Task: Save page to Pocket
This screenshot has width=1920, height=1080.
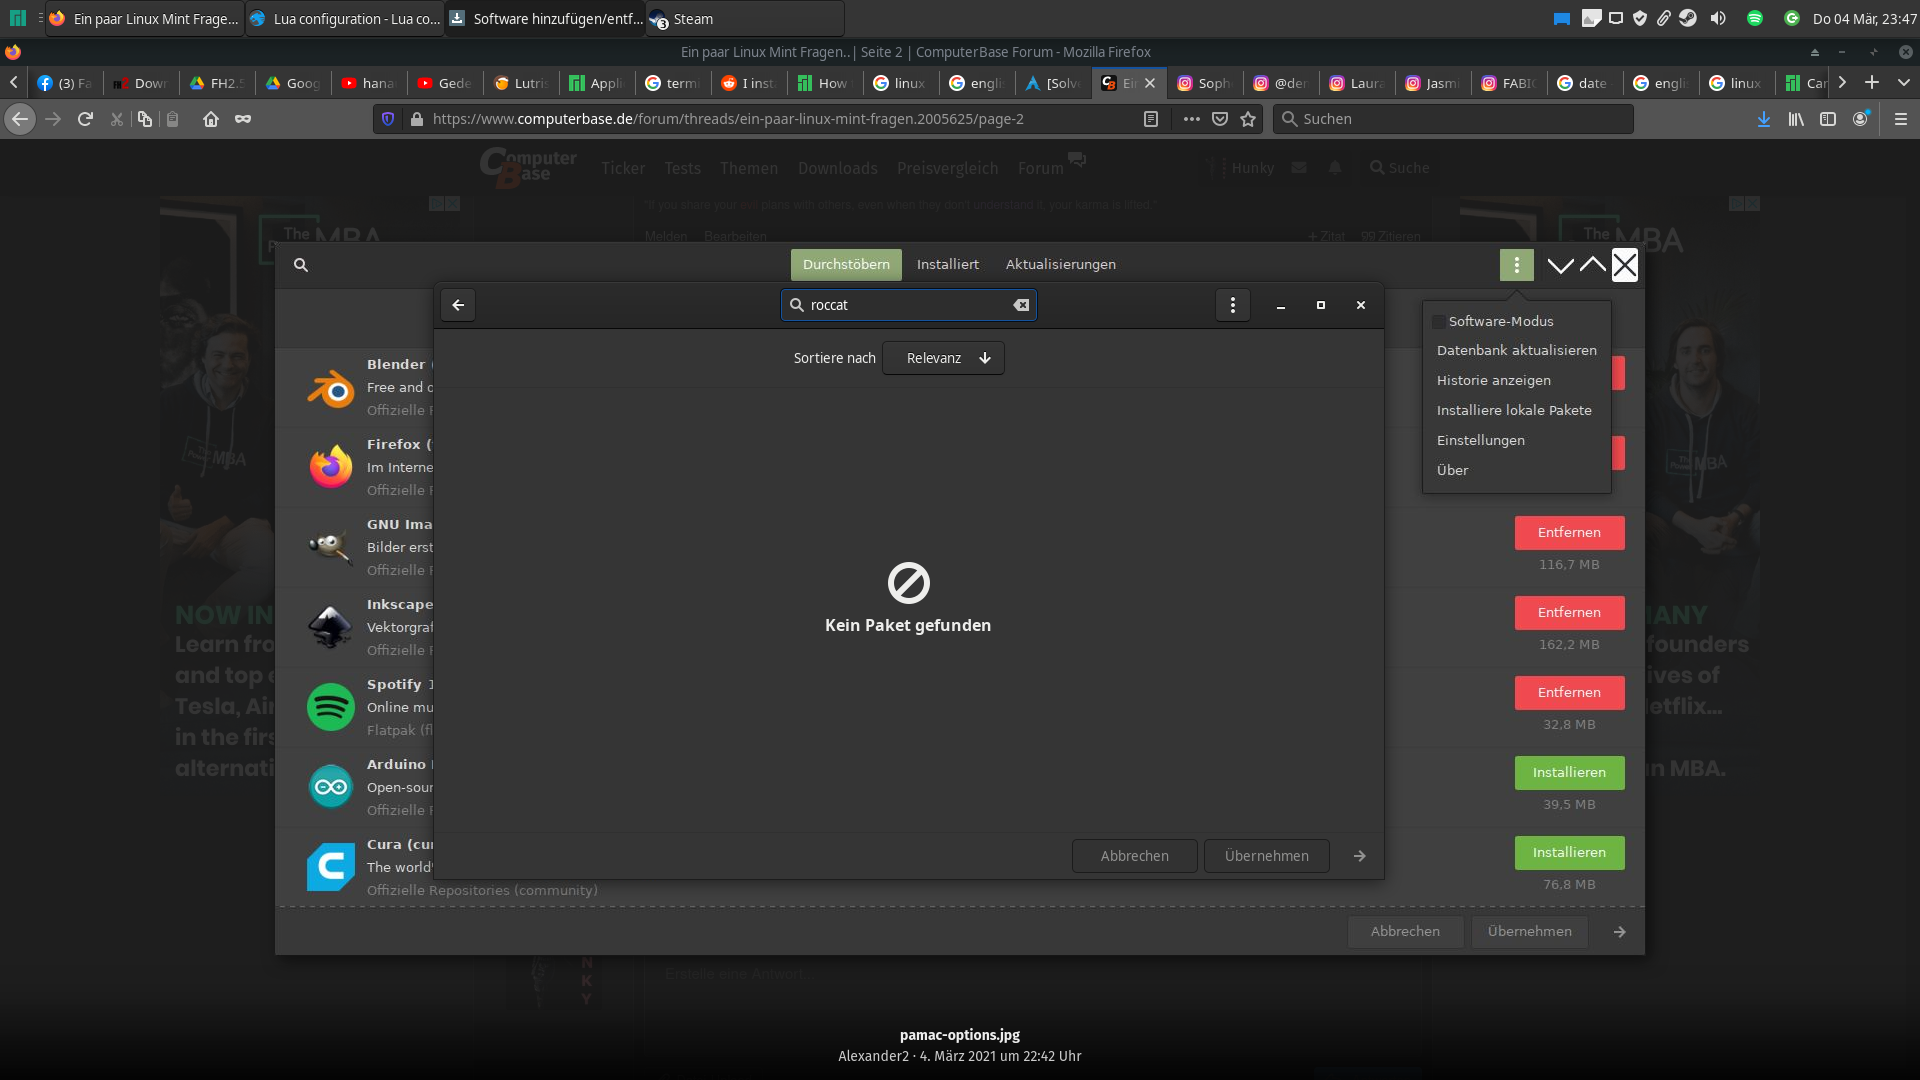Action: click(1220, 119)
